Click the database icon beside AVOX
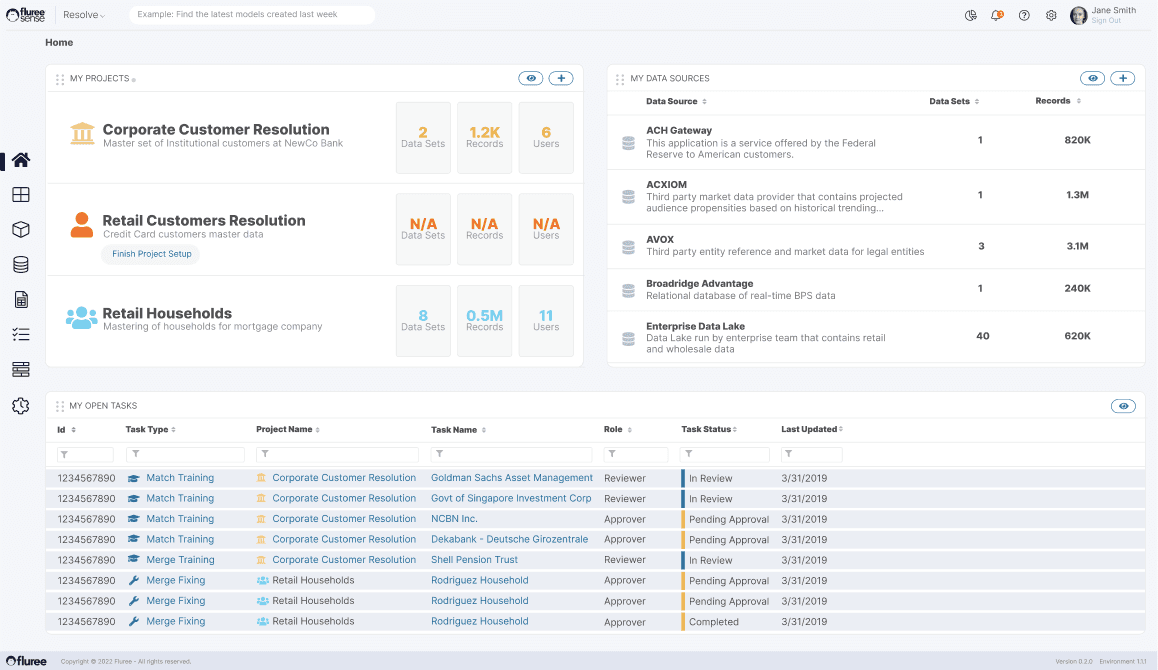The image size is (1158, 670). click(x=628, y=247)
